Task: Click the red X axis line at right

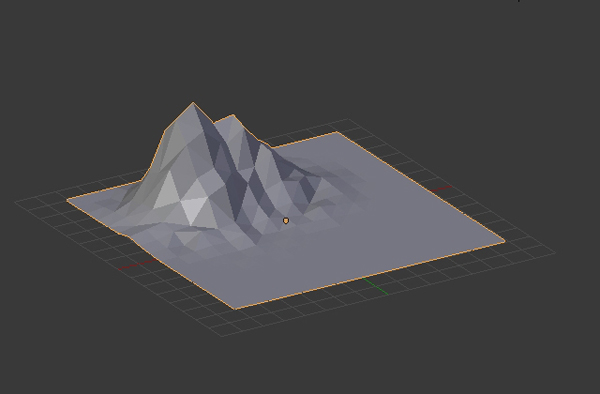Action: click(441, 188)
